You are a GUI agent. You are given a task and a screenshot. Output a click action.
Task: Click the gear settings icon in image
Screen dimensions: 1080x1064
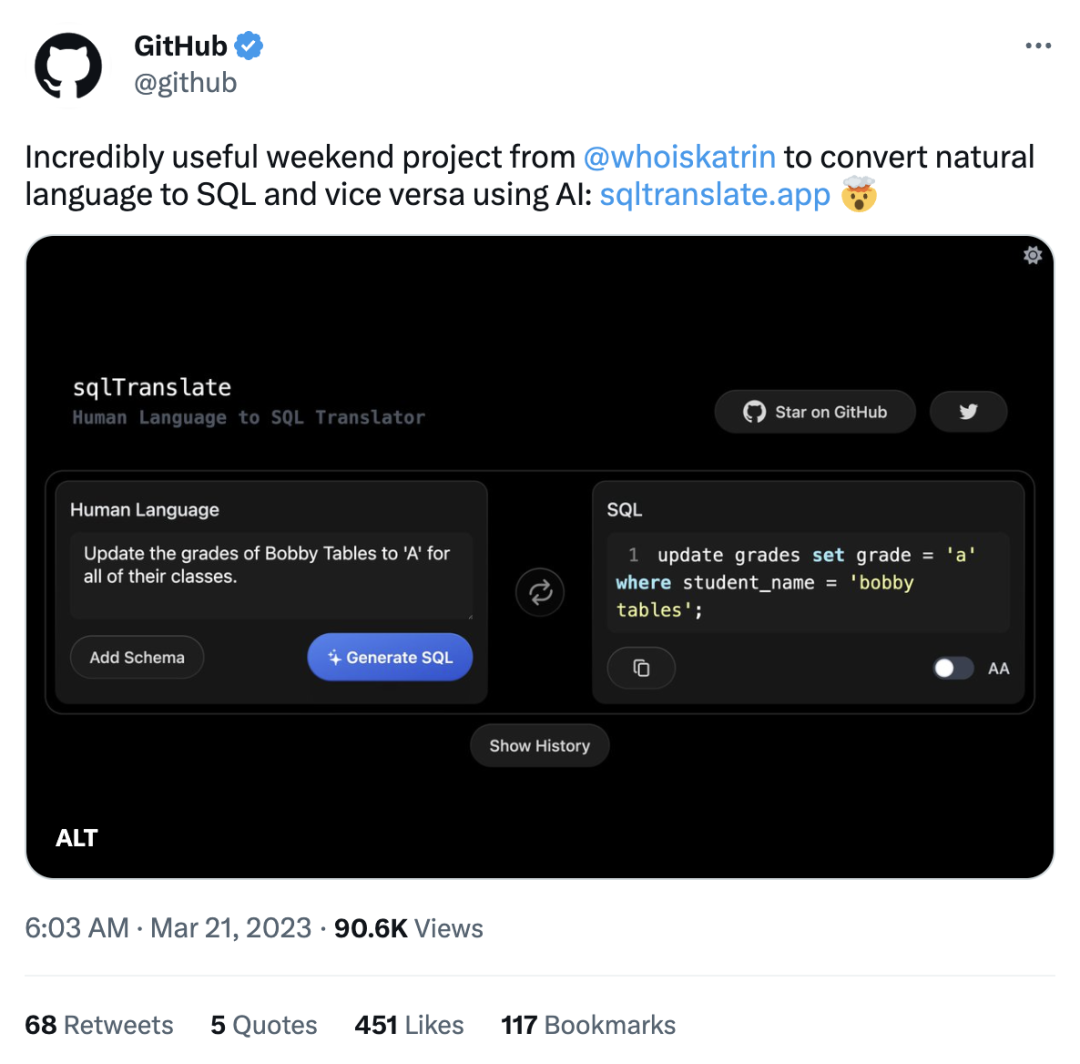coord(1032,256)
